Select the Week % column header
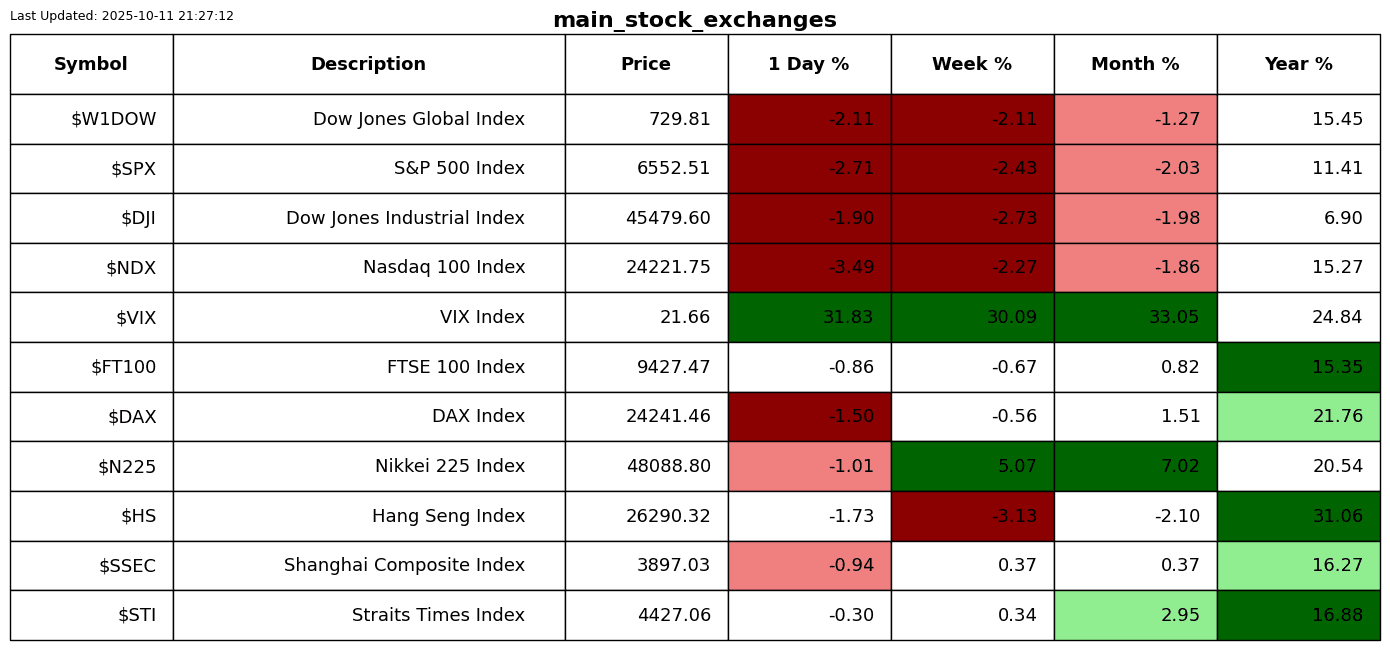Screen dimensions: 1390x650 972,65
